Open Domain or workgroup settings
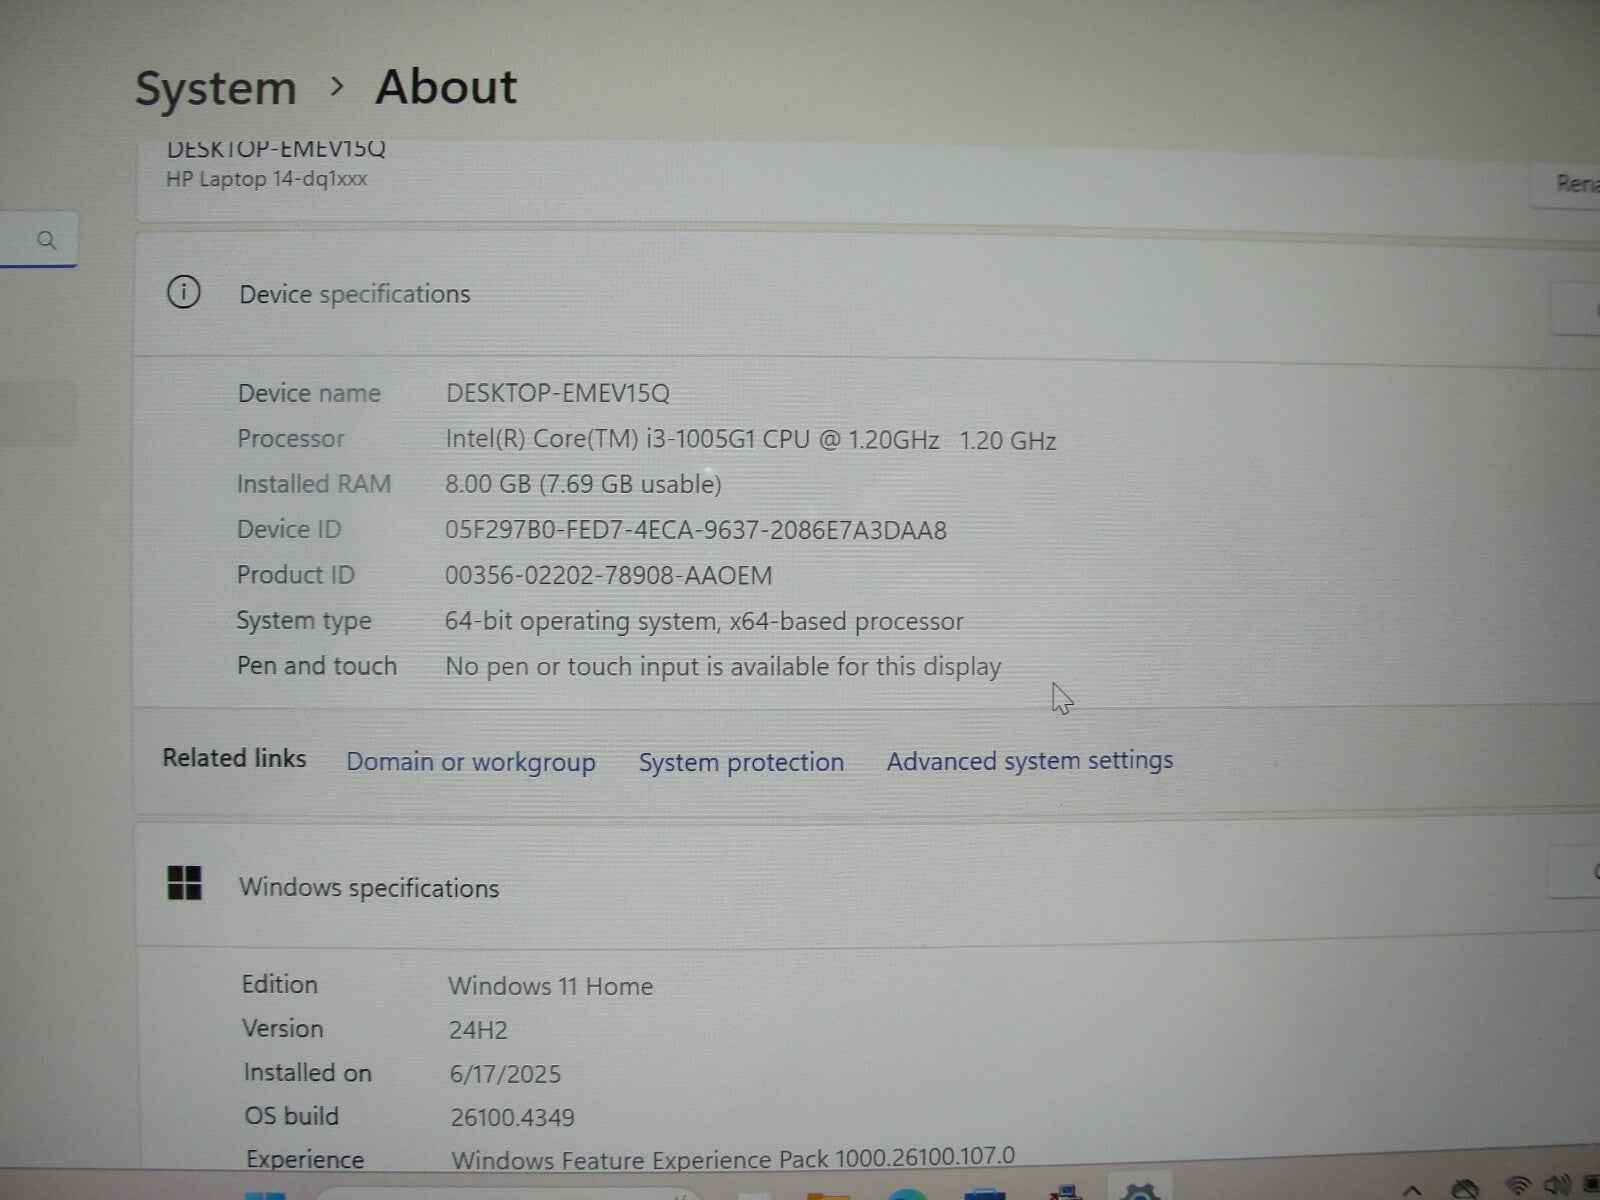1600x1200 pixels. (x=470, y=762)
